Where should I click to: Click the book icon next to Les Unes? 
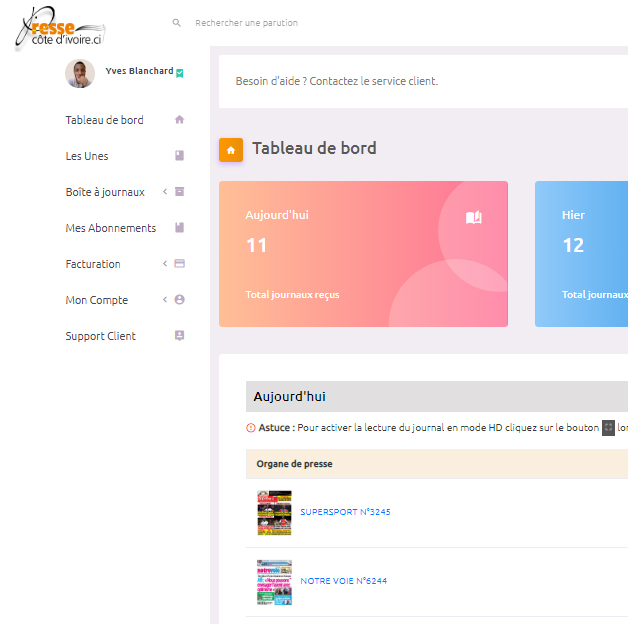tap(180, 156)
